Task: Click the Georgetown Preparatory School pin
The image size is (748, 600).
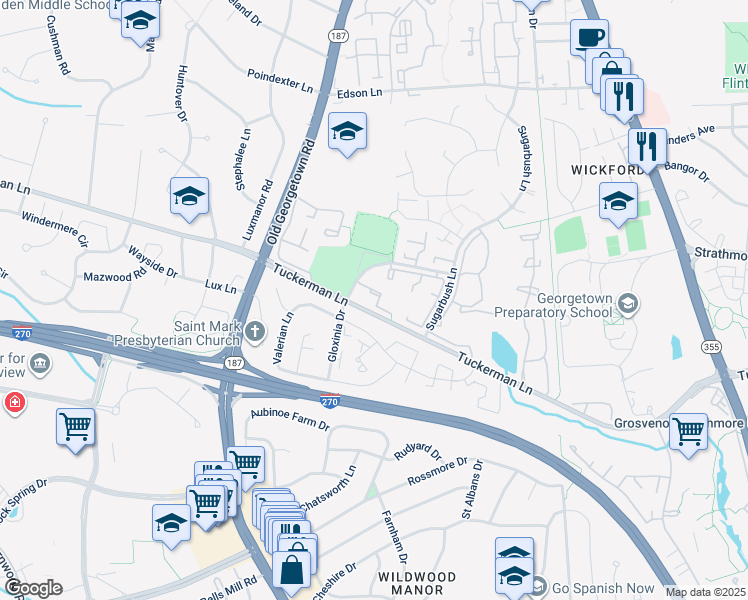Action: click(628, 304)
